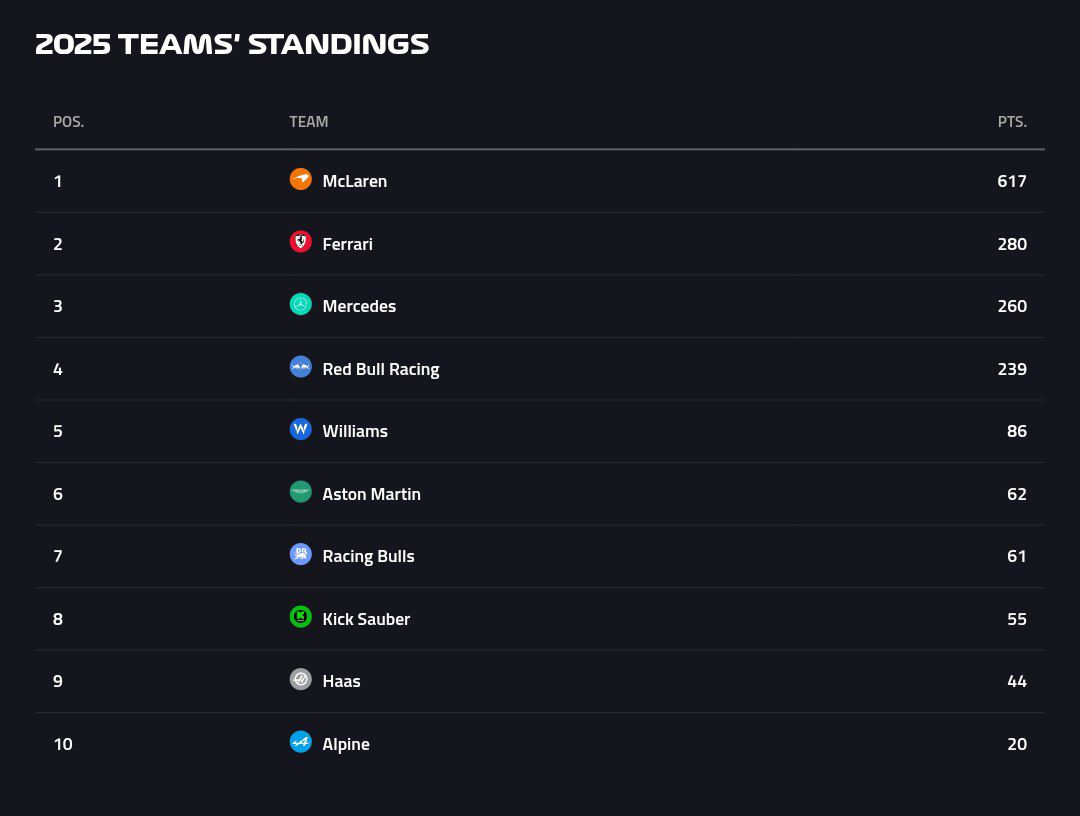Click Alpine's position number 10
Screen dimensions: 1080x816
63,744
